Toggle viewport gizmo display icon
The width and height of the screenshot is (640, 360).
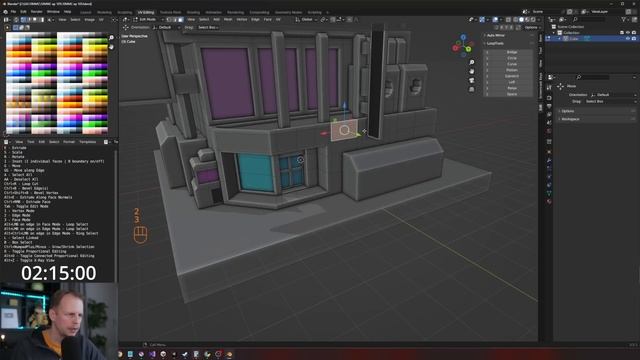(x=482, y=20)
